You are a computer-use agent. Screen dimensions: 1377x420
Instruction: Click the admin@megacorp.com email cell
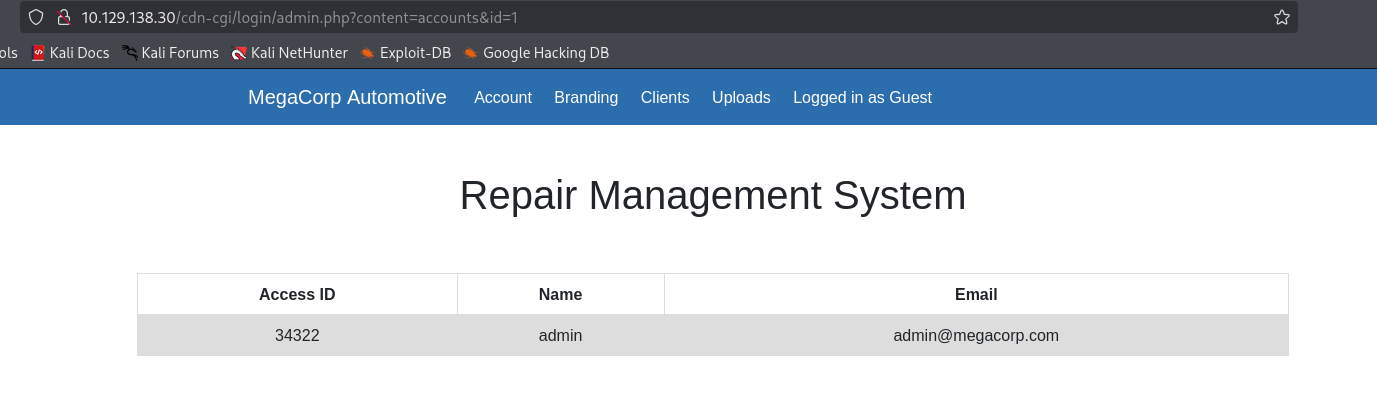pos(976,336)
